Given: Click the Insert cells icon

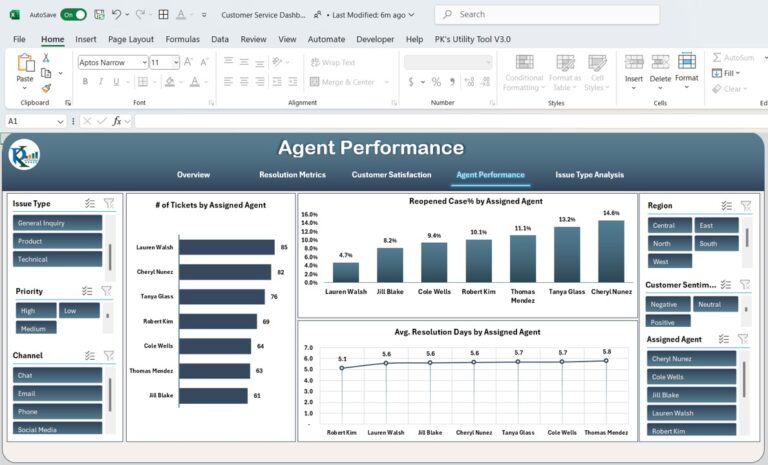Looking at the screenshot, I should (634, 62).
